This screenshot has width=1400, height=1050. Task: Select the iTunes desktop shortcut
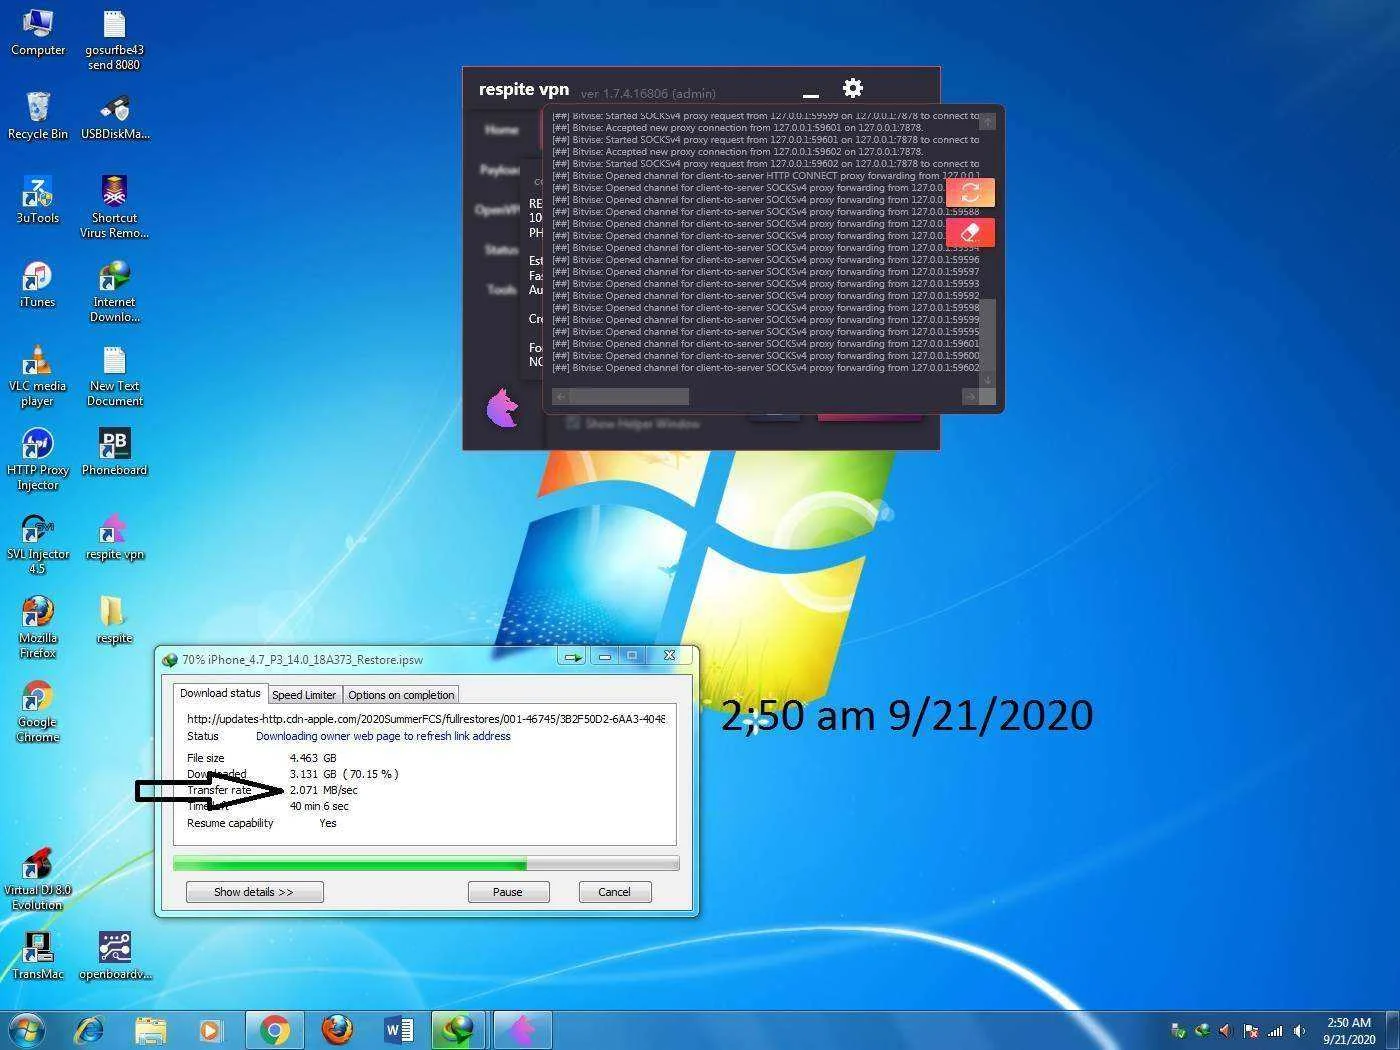38,284
